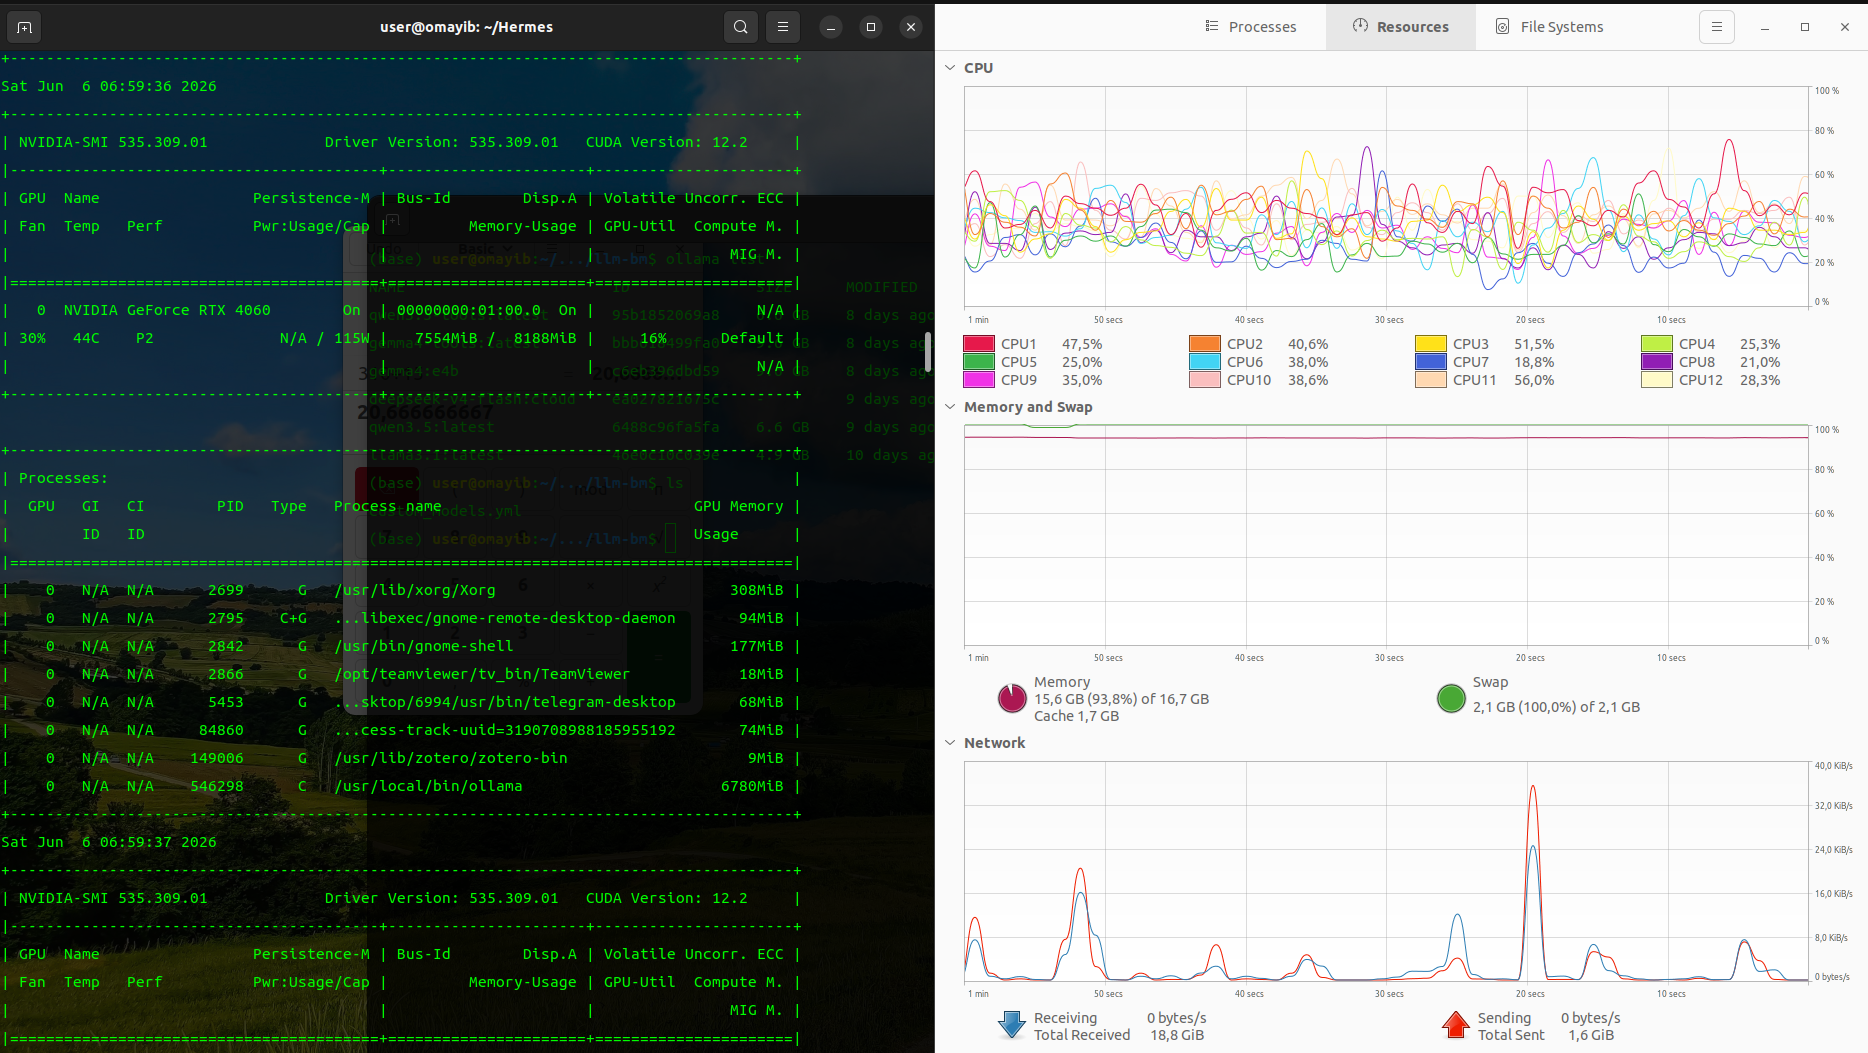Click the Memory pie chart icon

click(x=1012, y=698)
